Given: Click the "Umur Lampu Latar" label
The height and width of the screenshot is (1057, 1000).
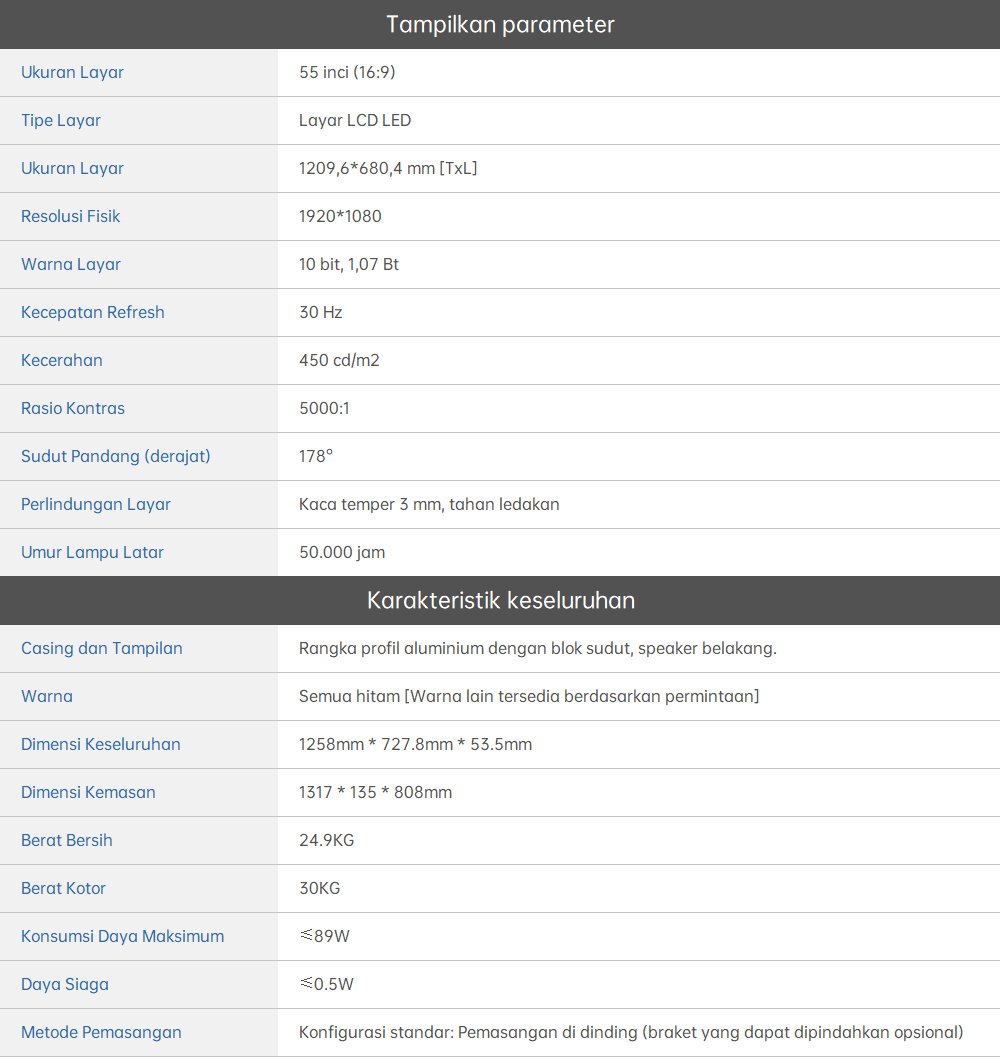Looking at the screenshot, I should click(x=92, y=552).
